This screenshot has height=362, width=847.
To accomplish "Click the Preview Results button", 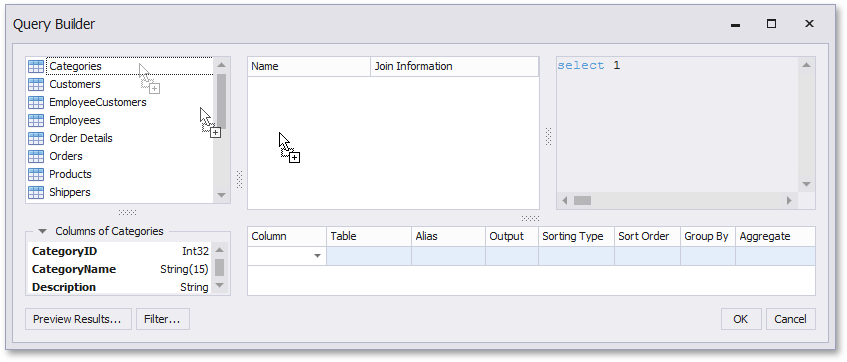I will (78, 319).
